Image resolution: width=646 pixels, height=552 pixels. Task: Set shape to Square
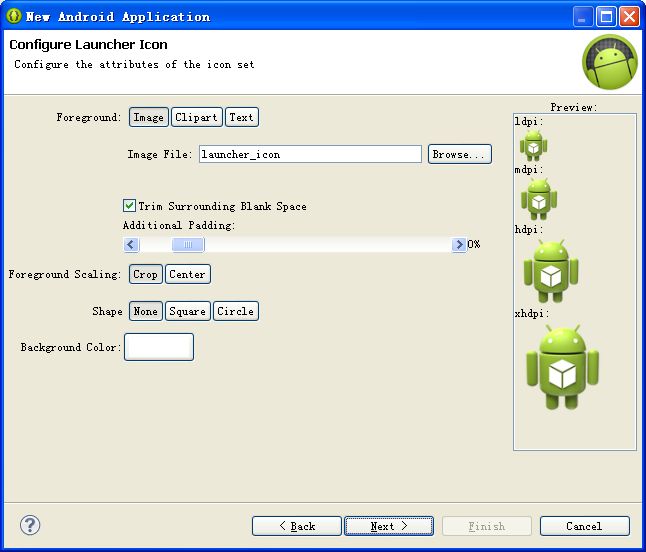[187, 311]
